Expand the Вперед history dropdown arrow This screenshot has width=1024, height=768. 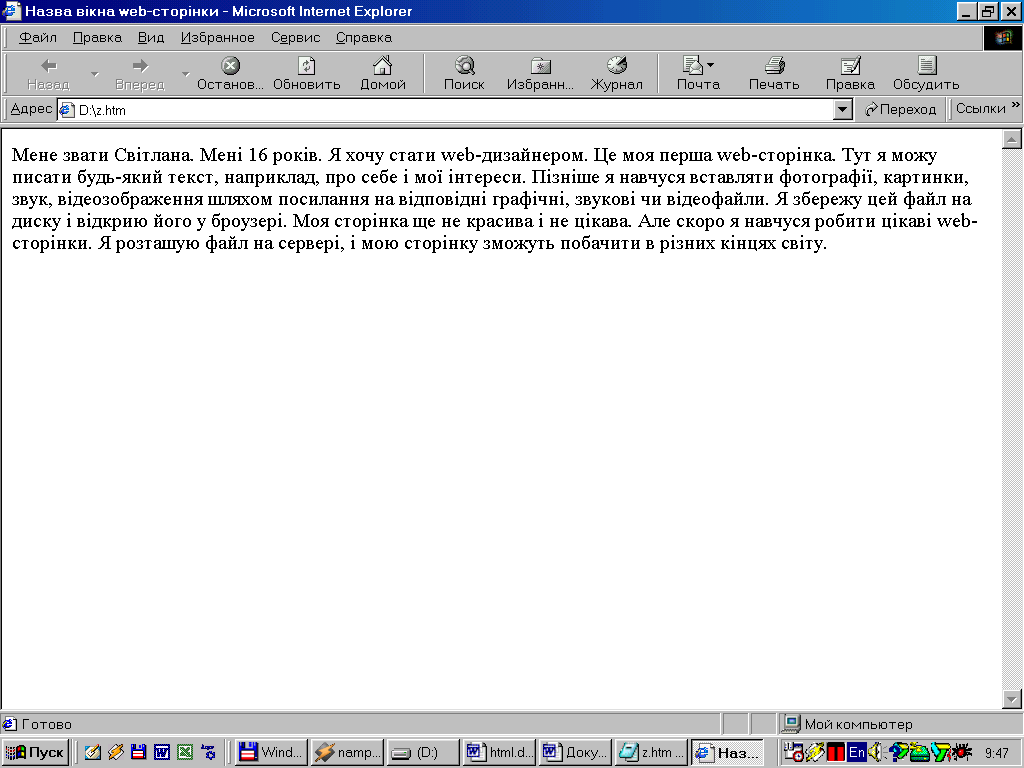(x=185, y=74)
